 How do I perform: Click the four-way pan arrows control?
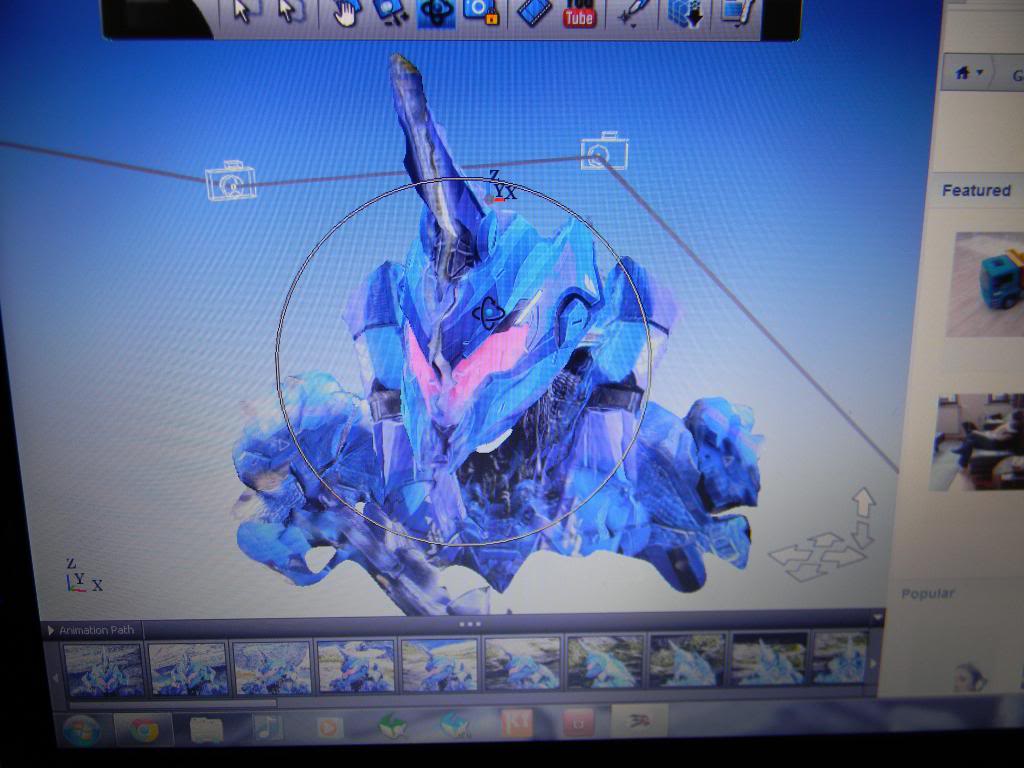[x=816, y=556]
